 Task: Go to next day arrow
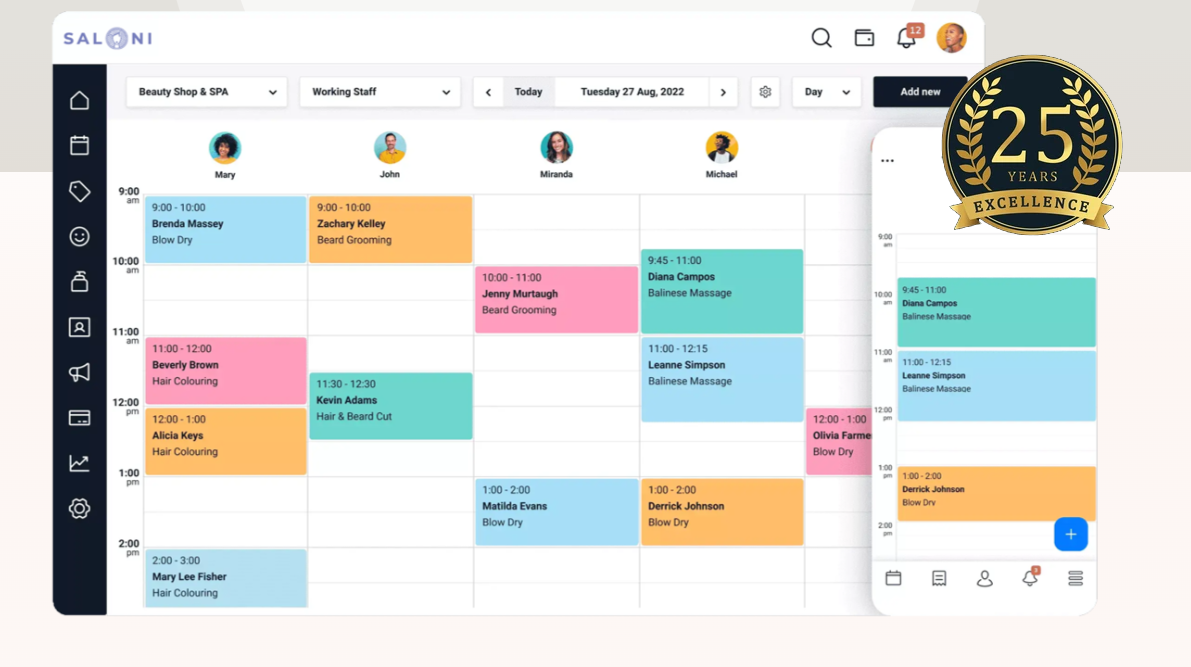point(723,92)
